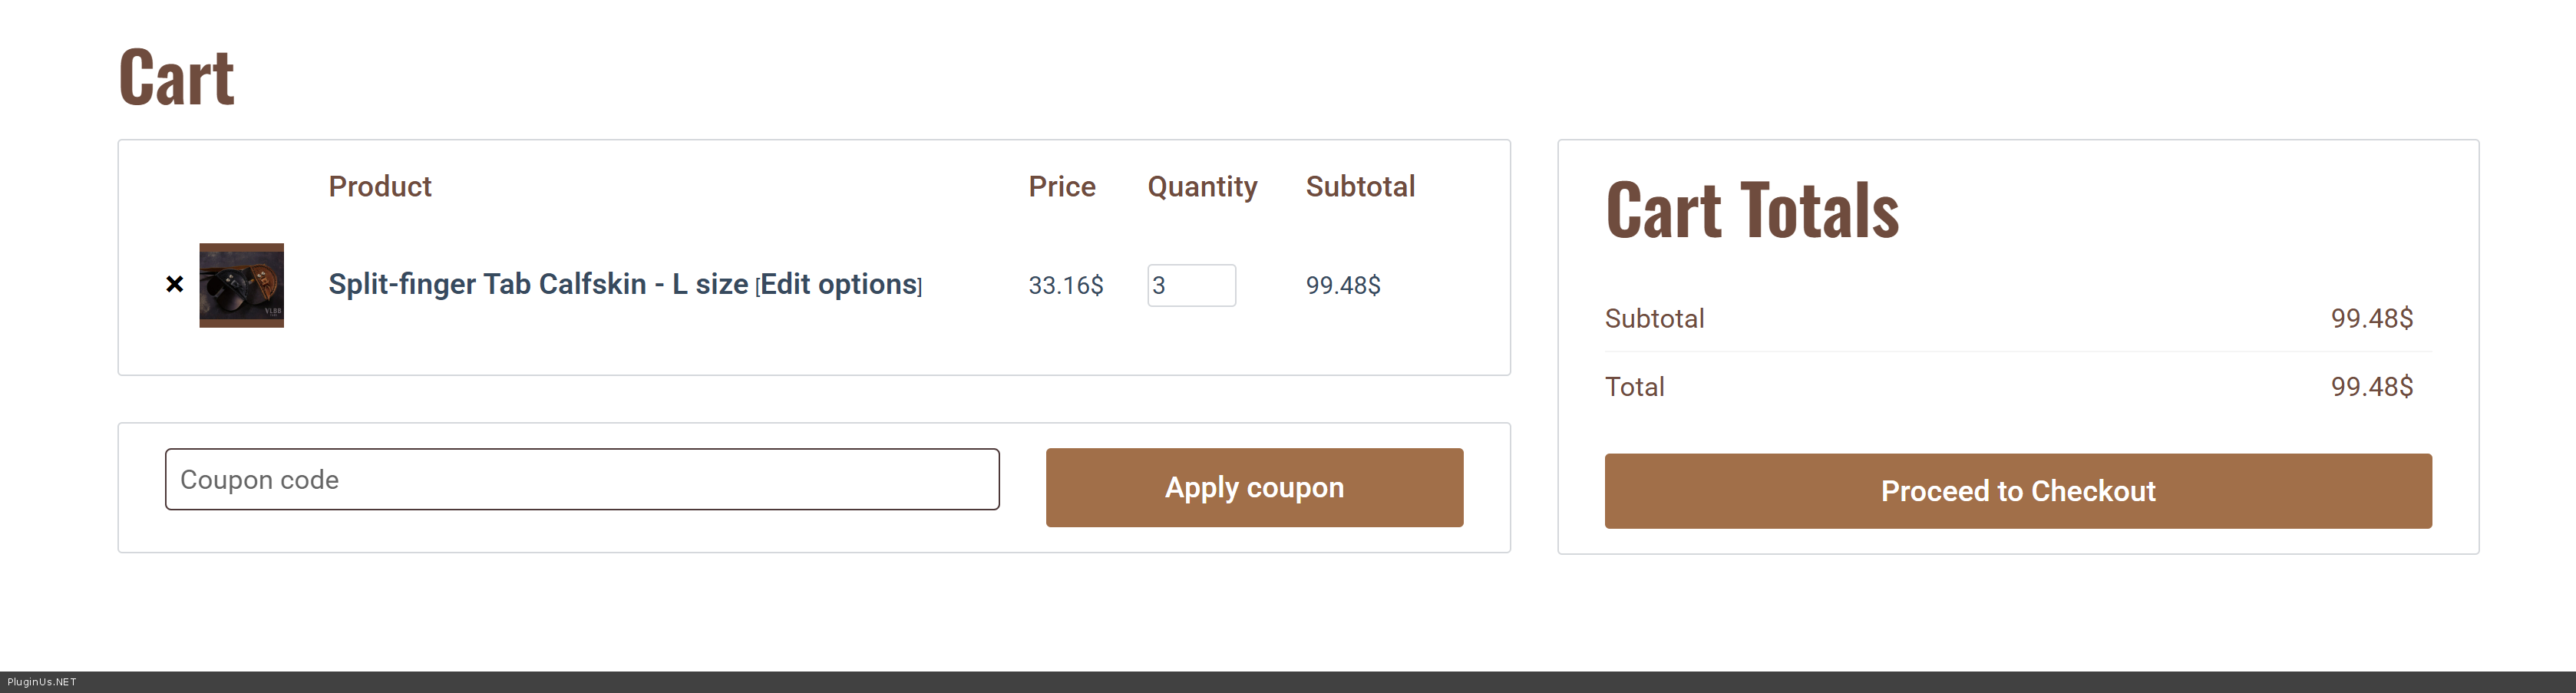Click the Subtotal label in Cart Totals
The image size is (2576, 693).
click(x=1654, y=318)
